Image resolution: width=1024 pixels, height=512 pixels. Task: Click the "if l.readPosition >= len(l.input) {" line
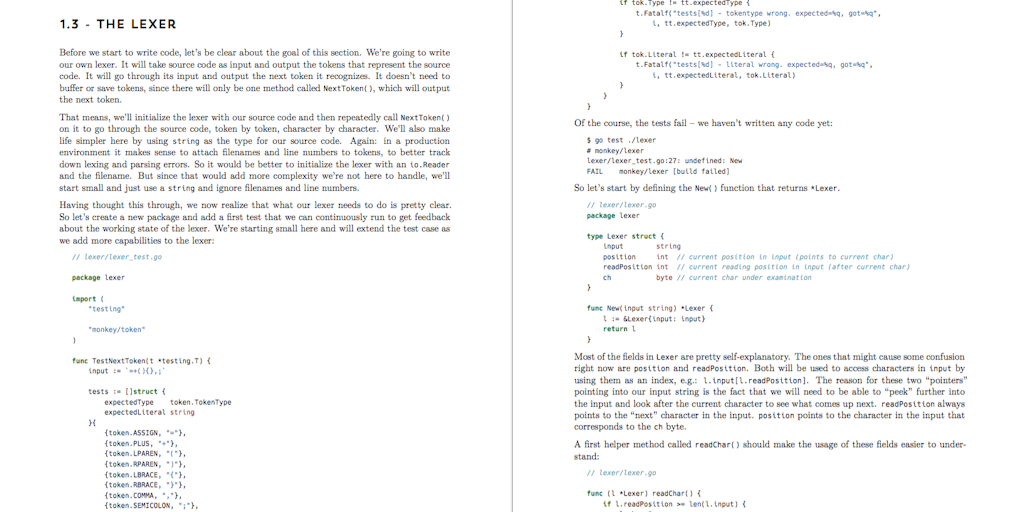[674, 504]
